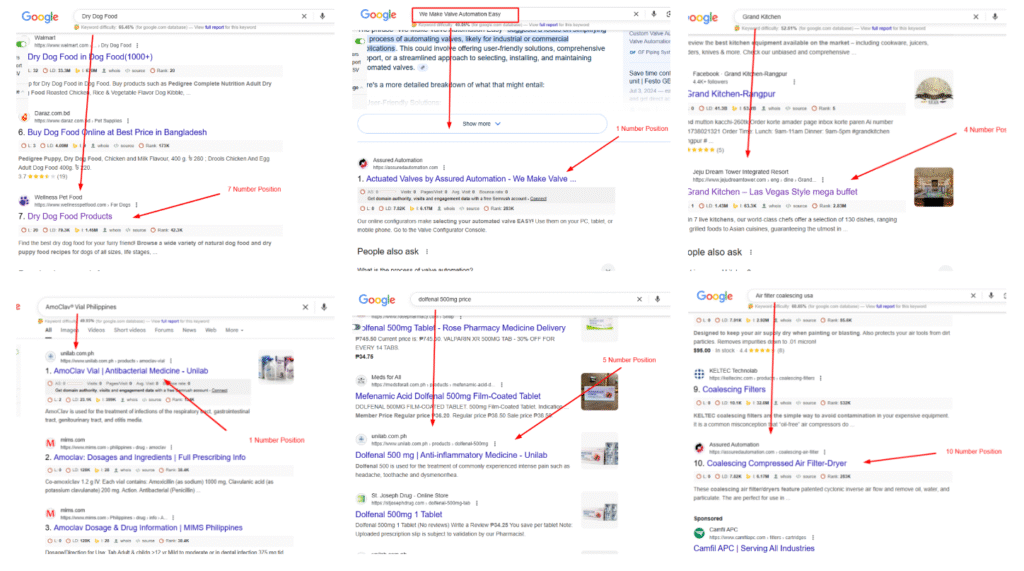Open 'Amoclav Dosage & Drug Information' MIMS link

[148, 528]
